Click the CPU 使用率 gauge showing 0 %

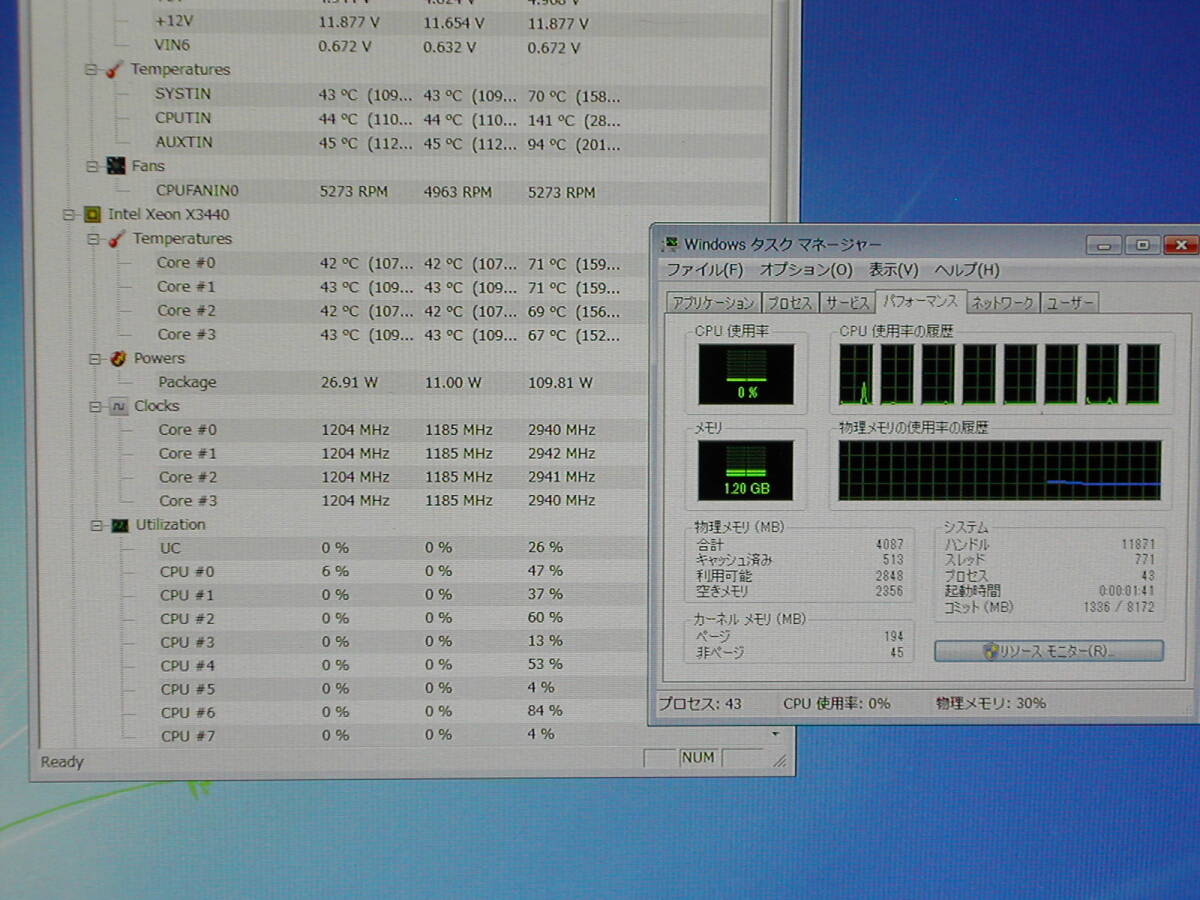pyautogui.click(x=746, y=375)
